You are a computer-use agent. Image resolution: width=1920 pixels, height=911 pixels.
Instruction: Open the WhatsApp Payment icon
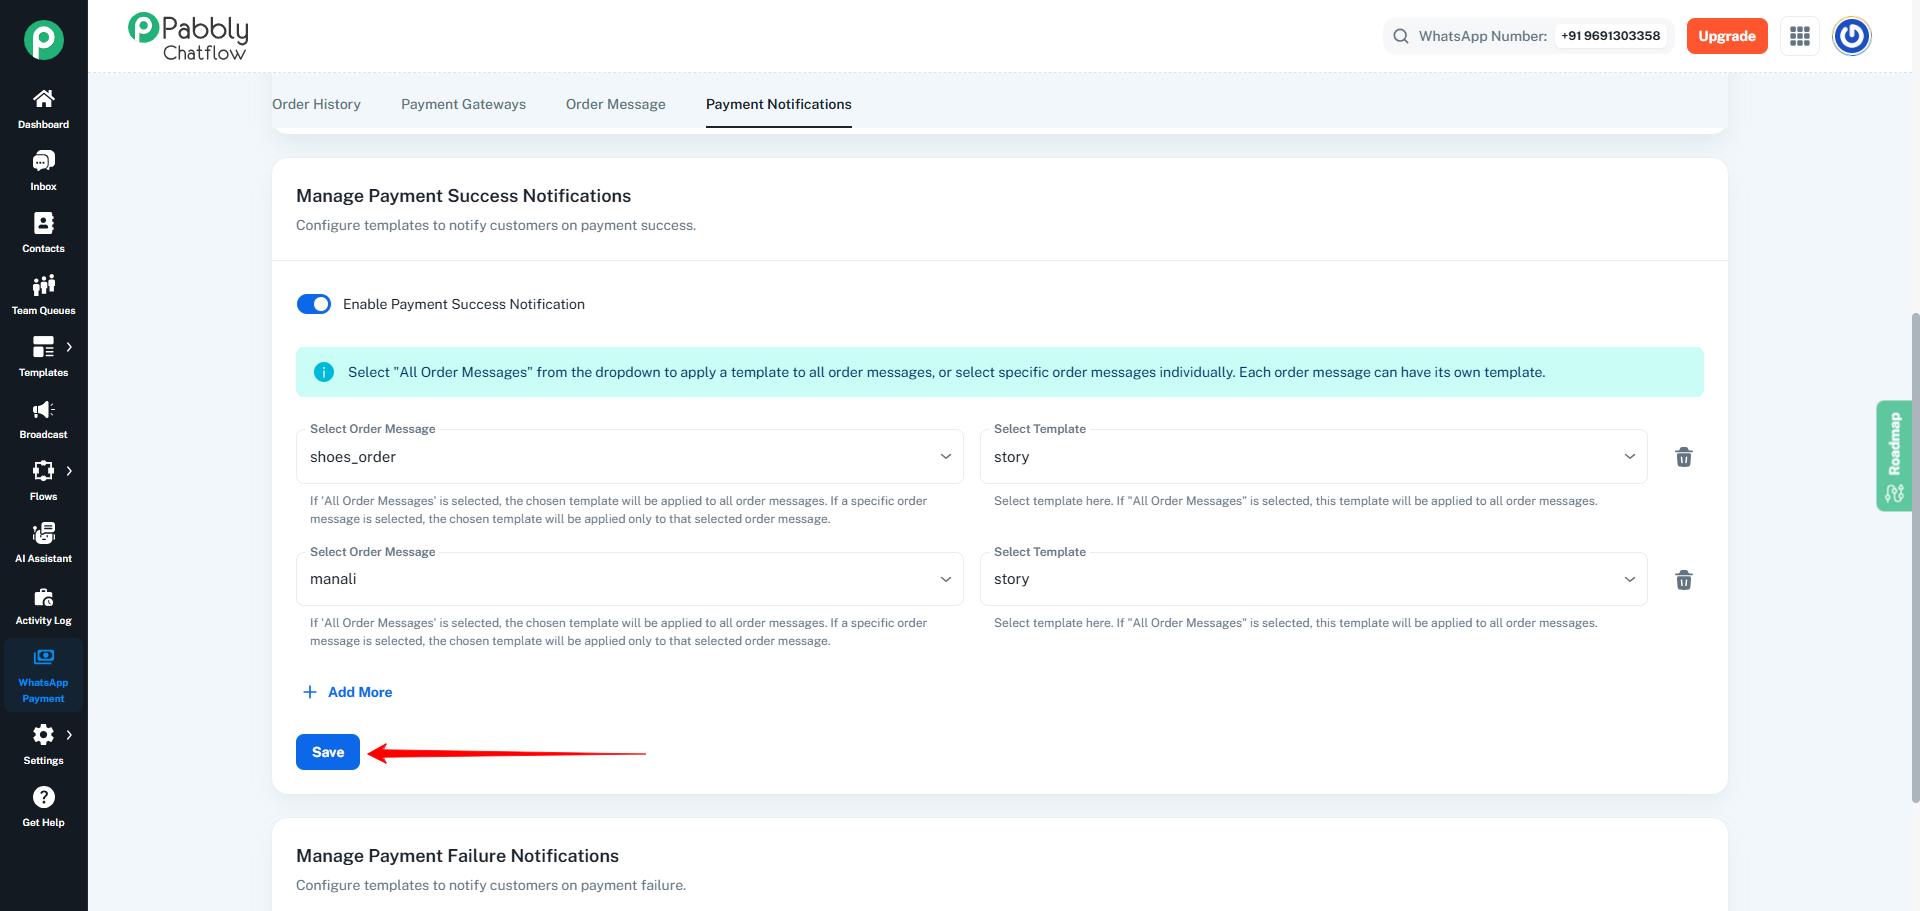tap(44, 657)
